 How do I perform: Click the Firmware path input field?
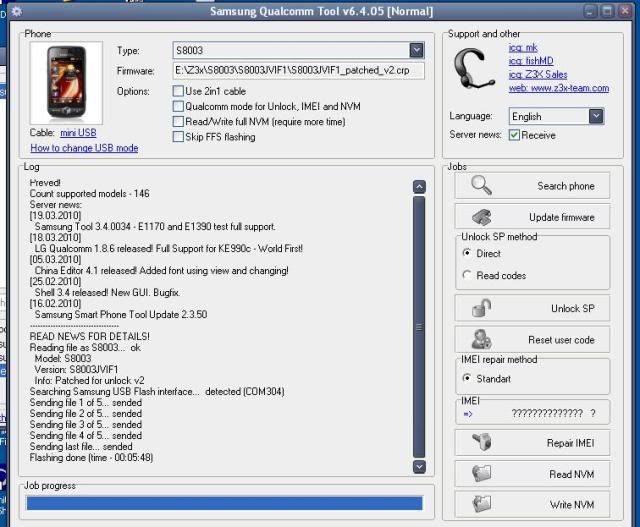tap(298, 70)
